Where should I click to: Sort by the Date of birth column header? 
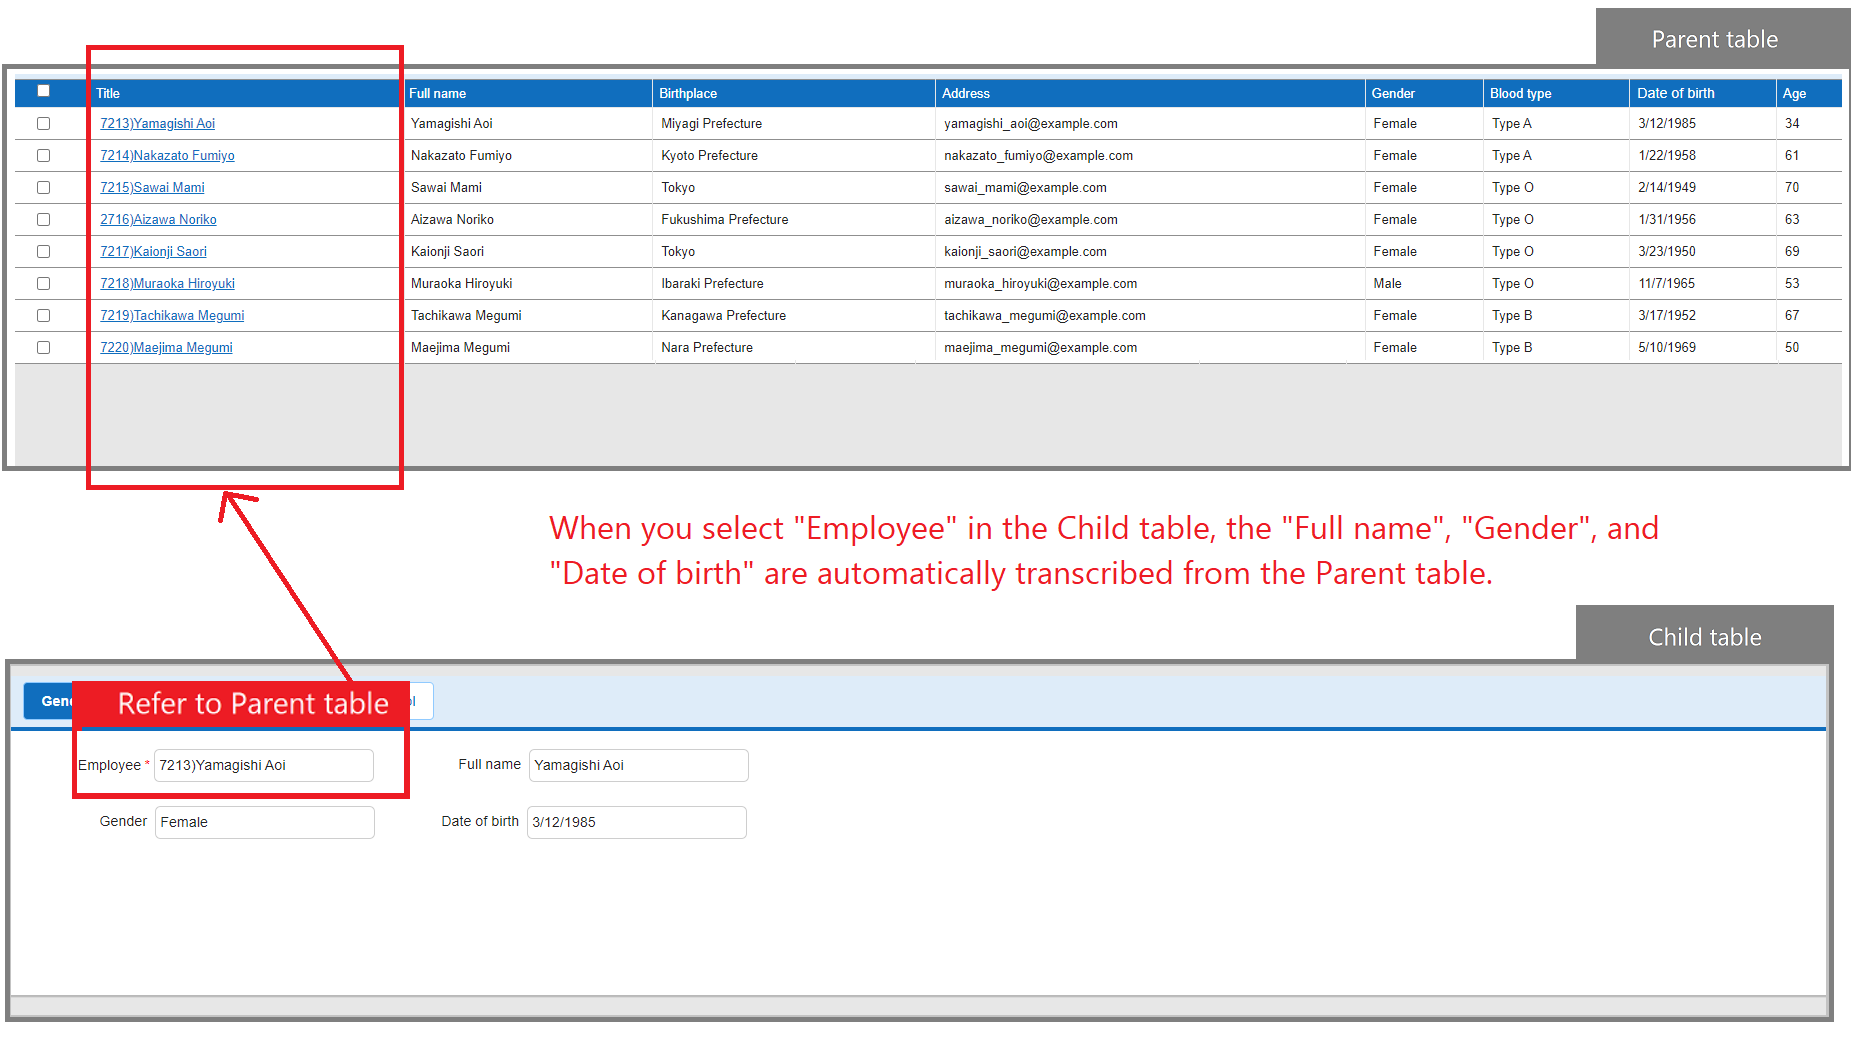(1703, 93)
